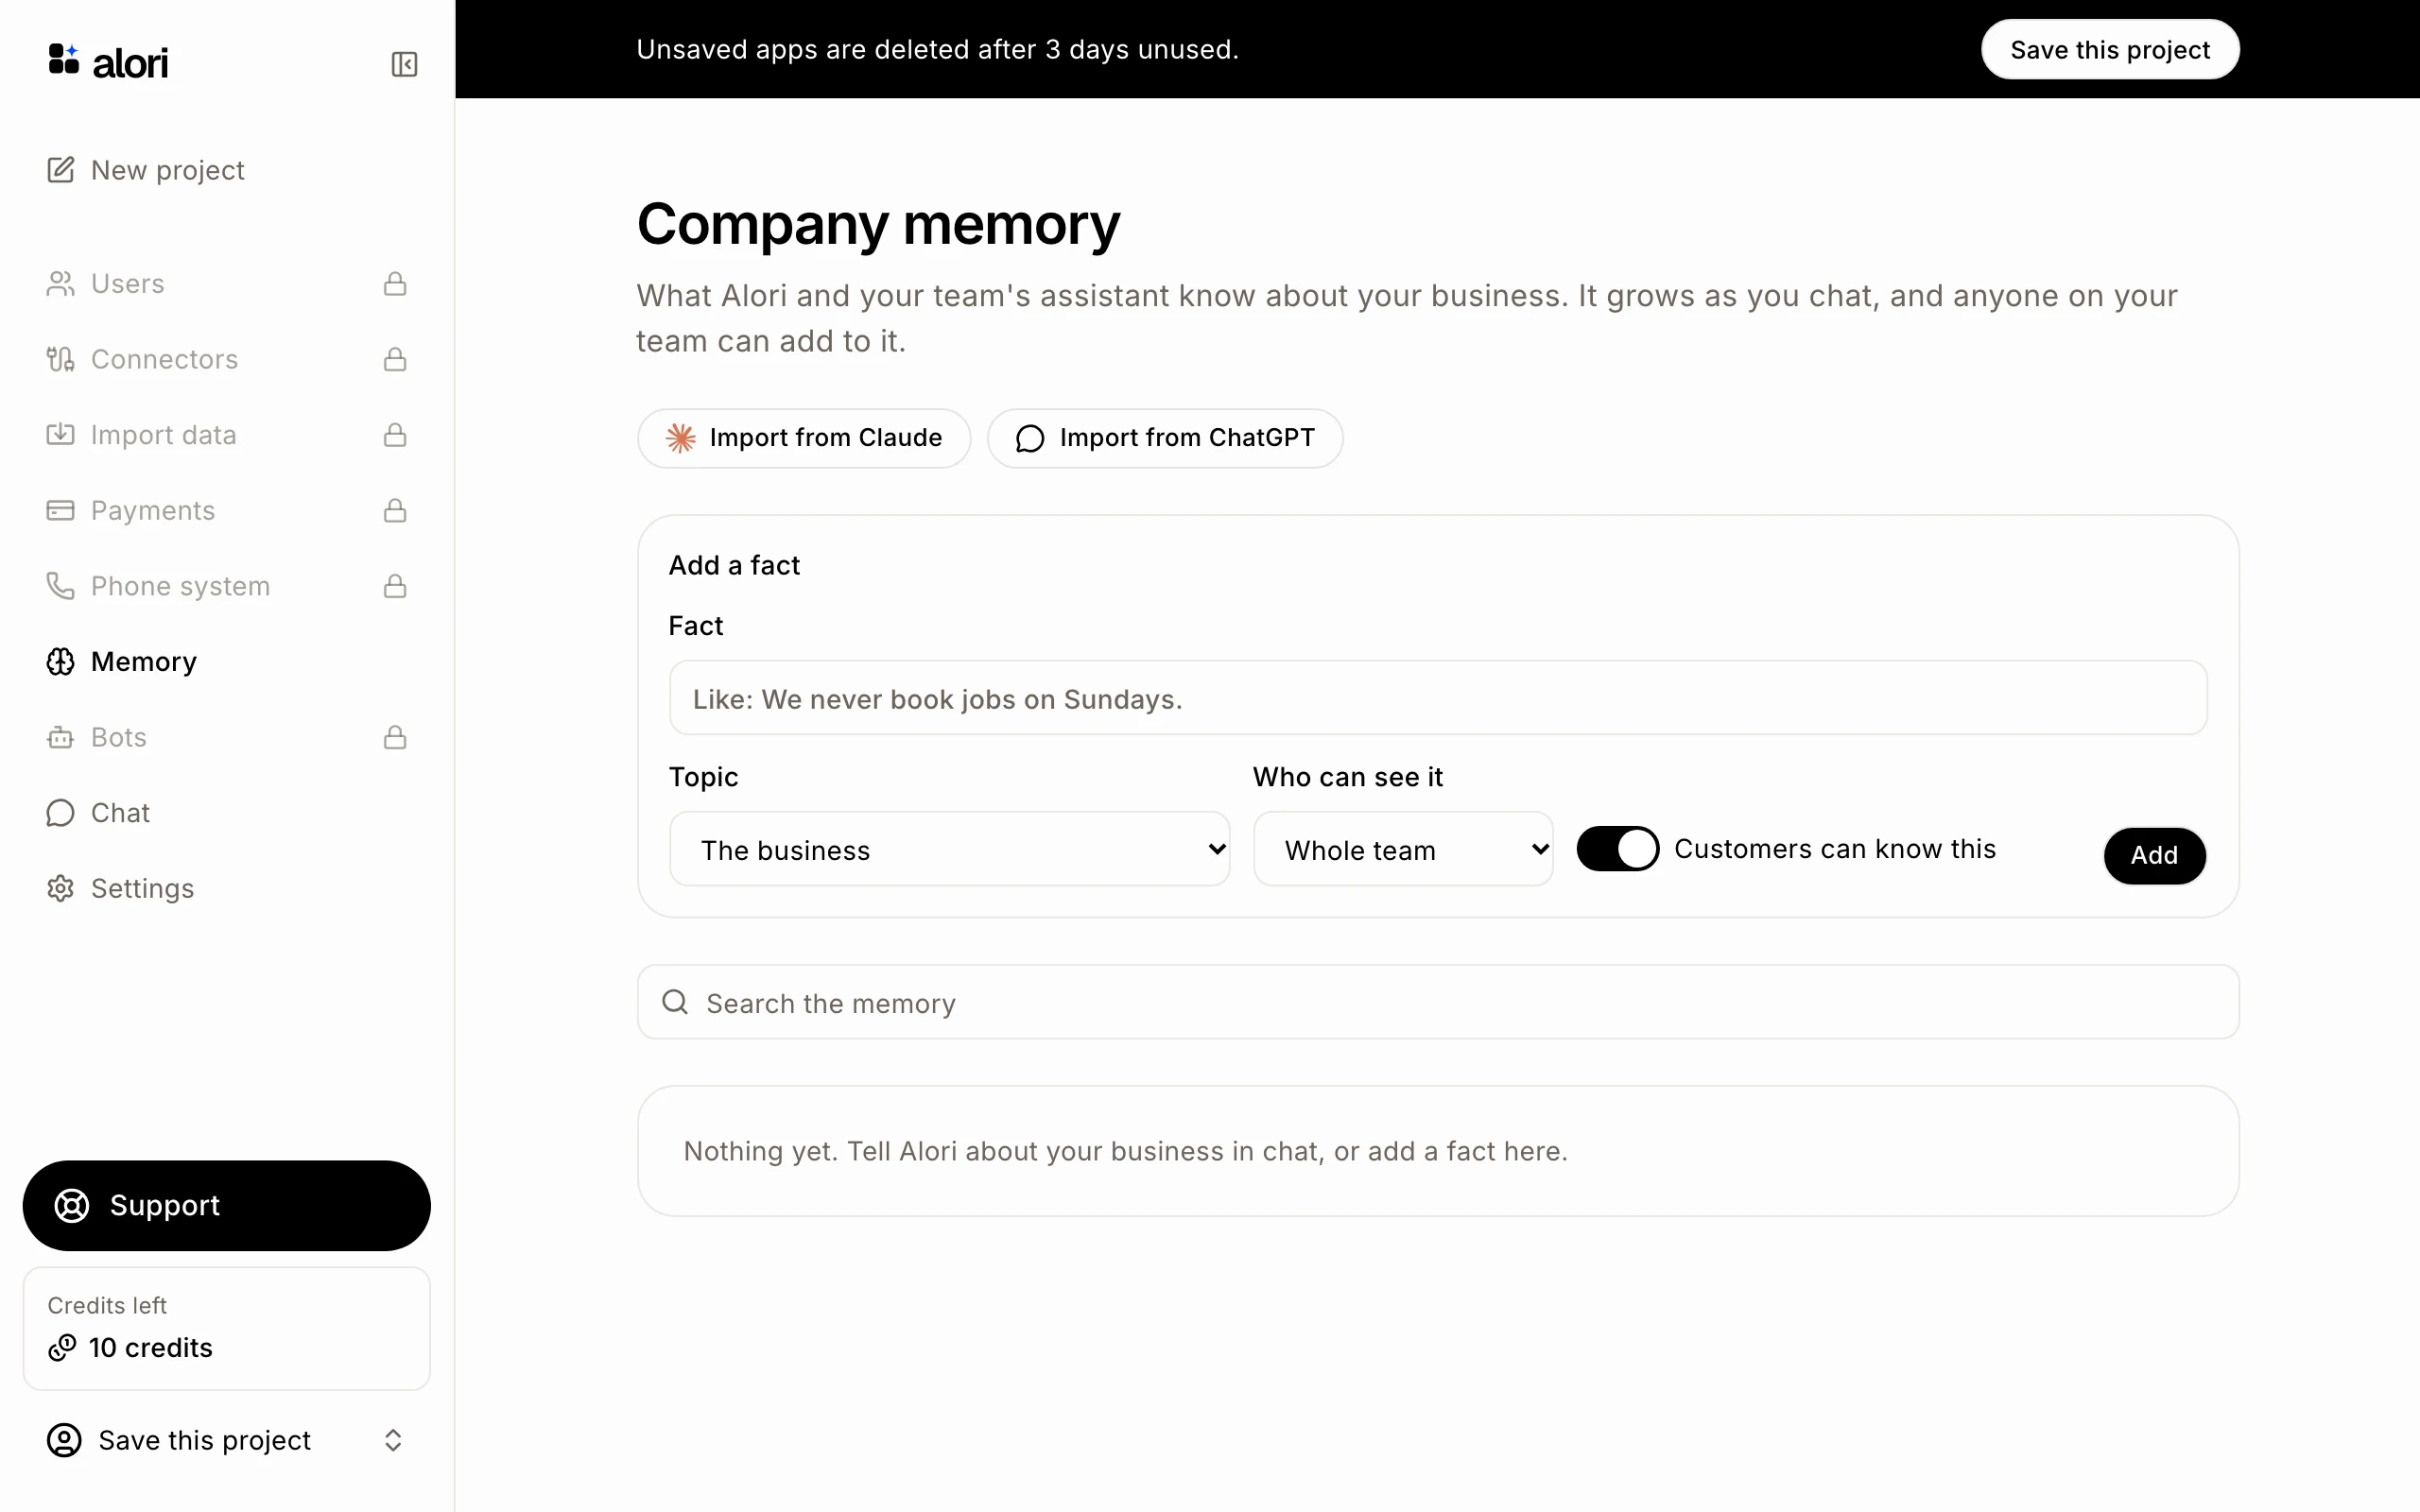The height and width of the screenshot is (1512, 2420).
Task: Open the Support button
Action: point(226,1205)
